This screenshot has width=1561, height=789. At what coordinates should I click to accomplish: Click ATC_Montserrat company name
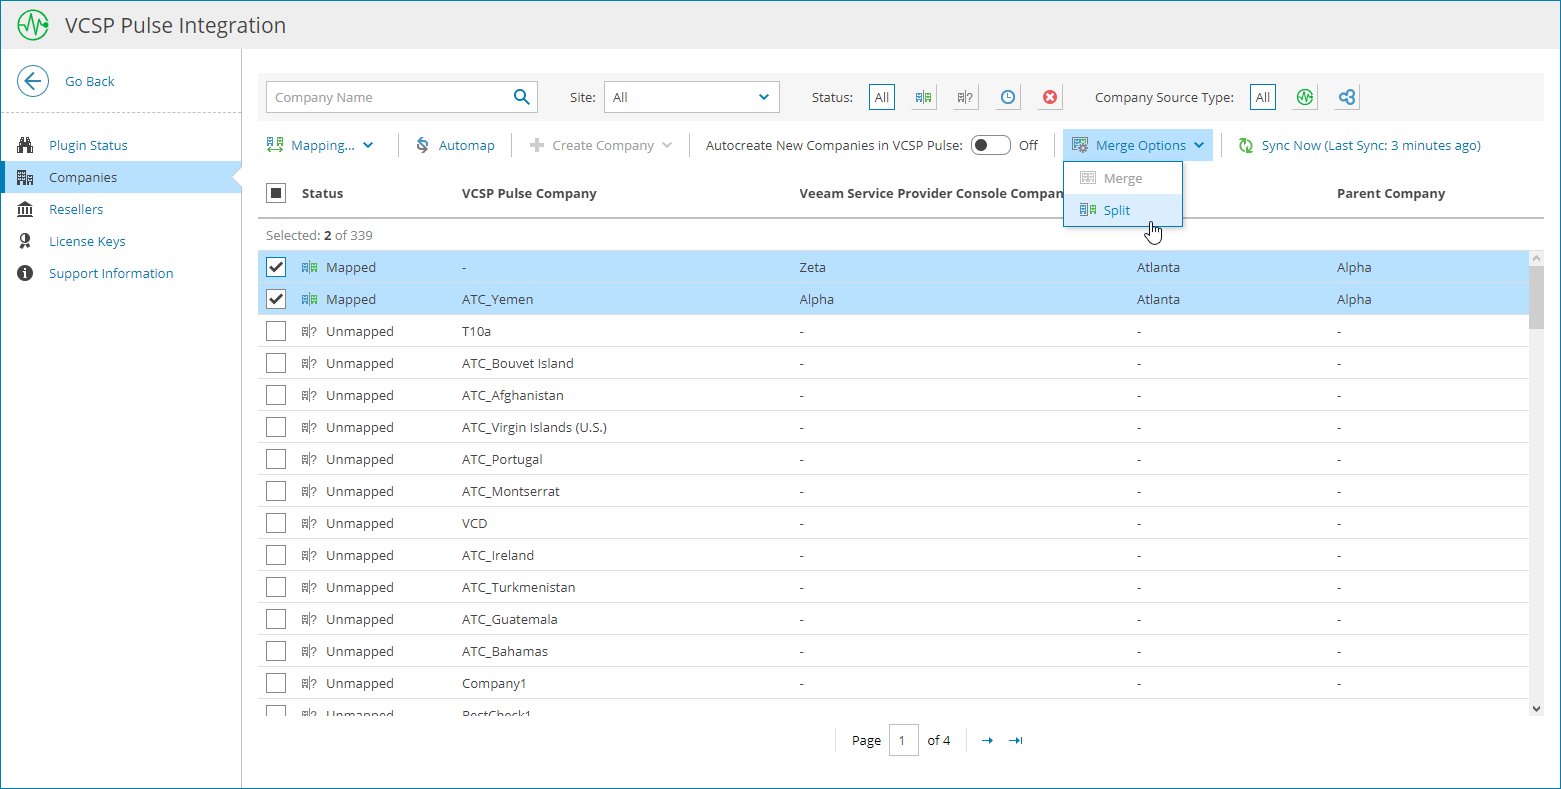[511, 491]
